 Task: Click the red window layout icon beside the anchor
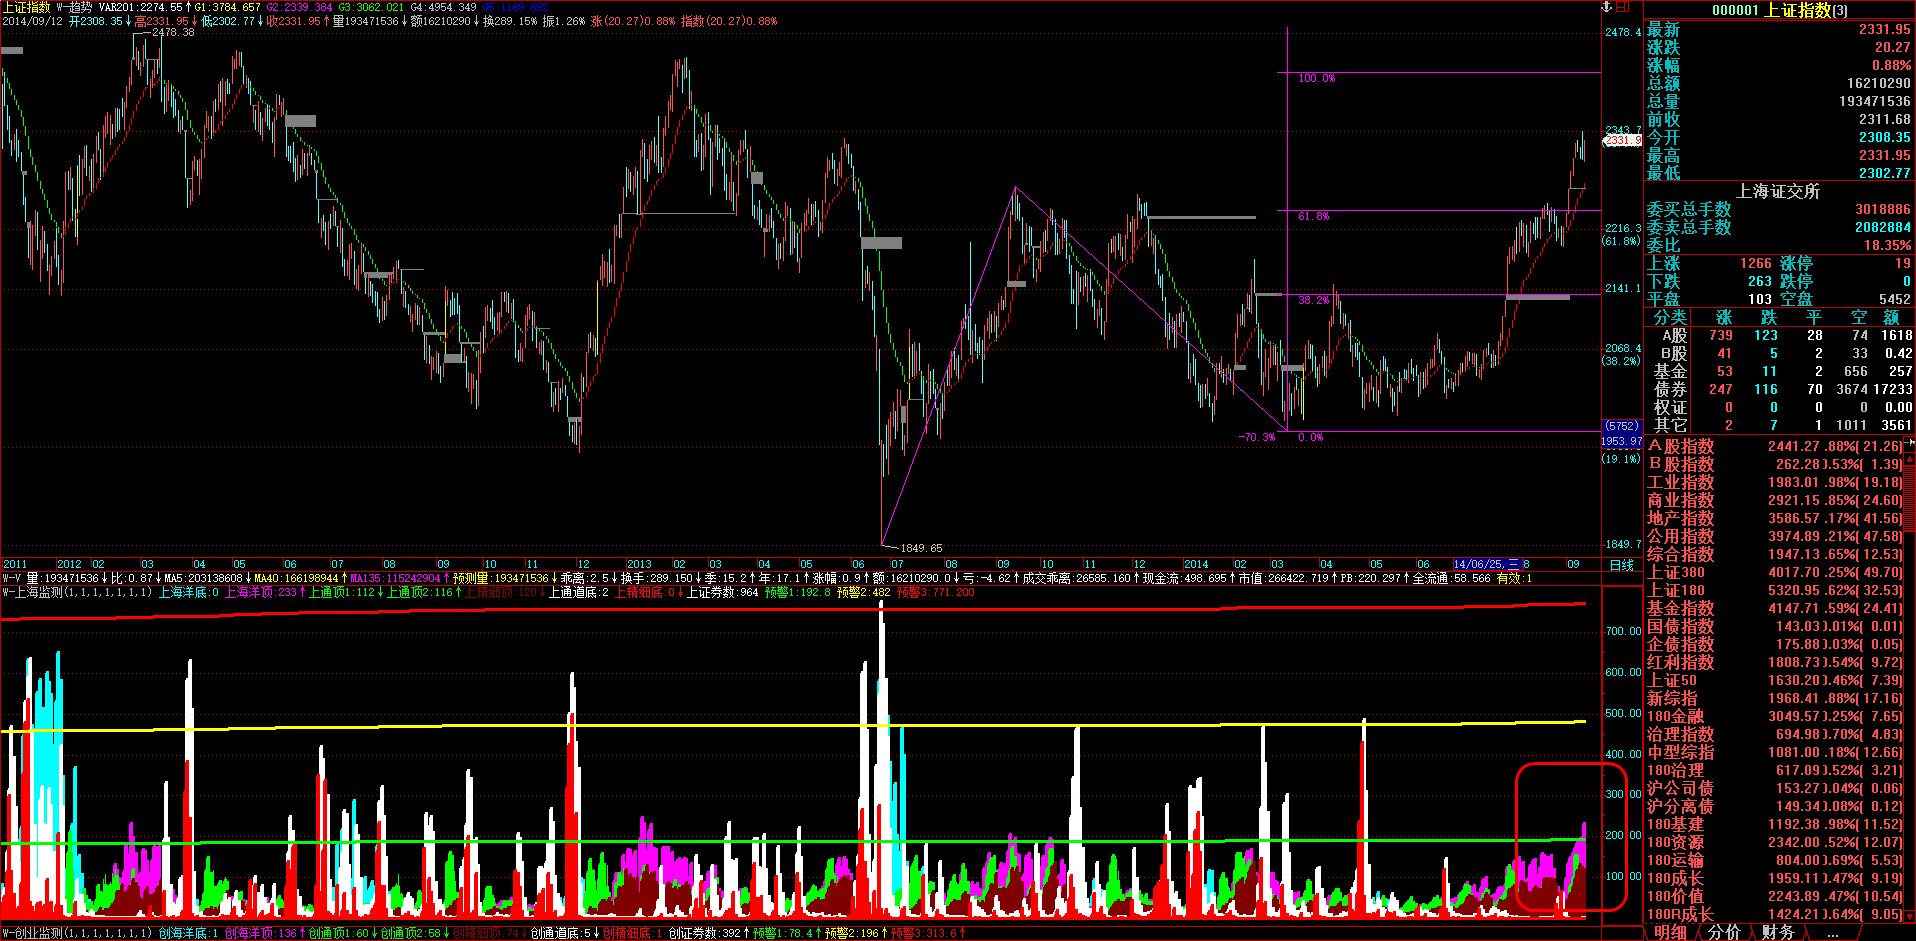[1623, 7]
